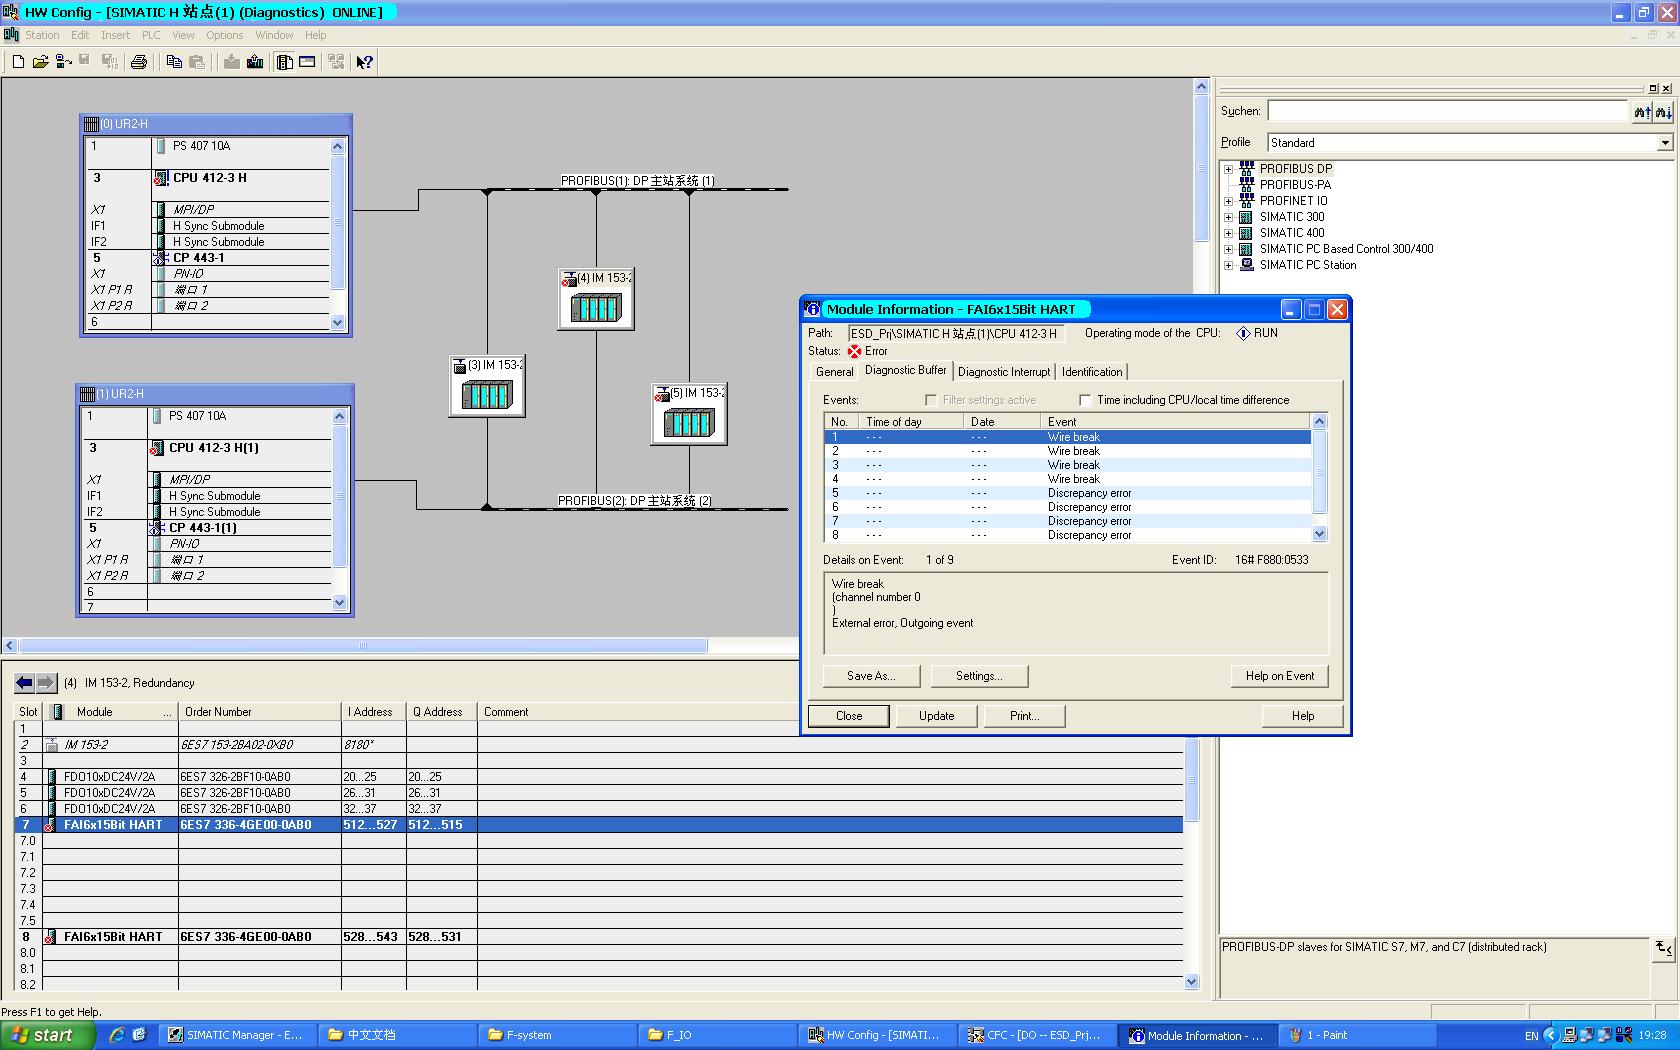Expand the SIMATIC PC Station node
1680x1050 pixels.
point(1229,265)
